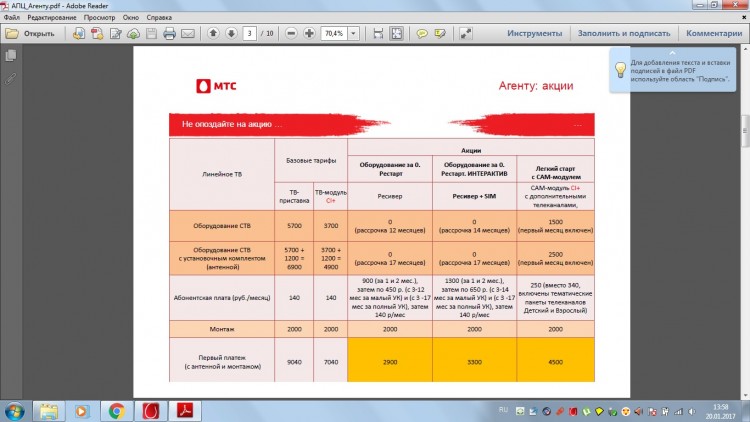The image size is (750, 422).
Task: Click the 'Ресивер + SIM' cell
Action: coord(474,196)
